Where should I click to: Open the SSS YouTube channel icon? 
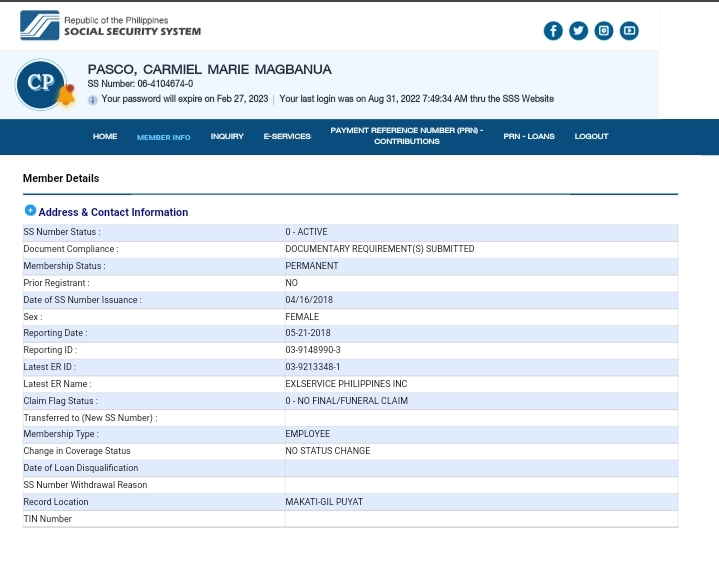(629, 31)
